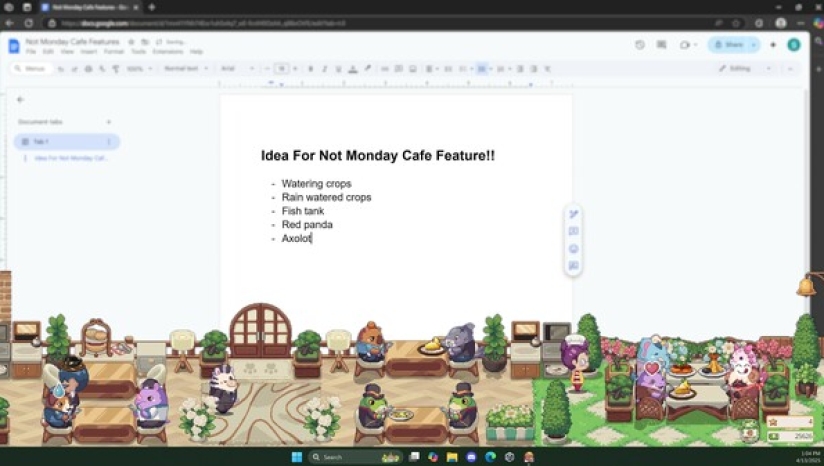Open the text color picker

coord(352,69)
